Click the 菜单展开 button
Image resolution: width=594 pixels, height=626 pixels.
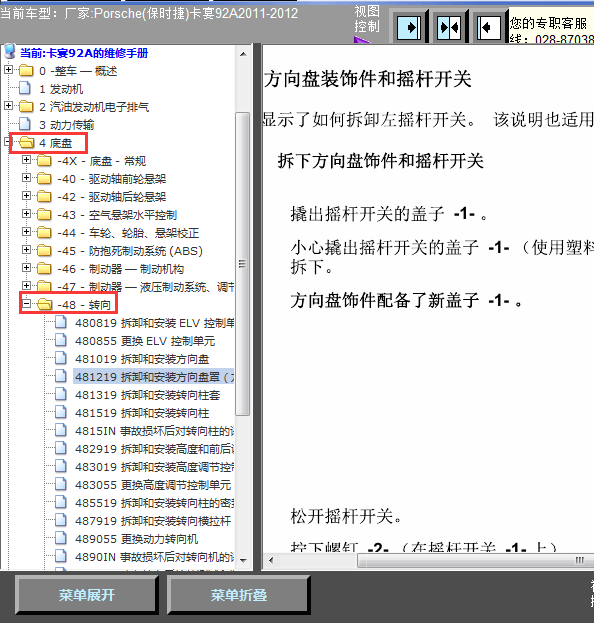coord(86,595)
